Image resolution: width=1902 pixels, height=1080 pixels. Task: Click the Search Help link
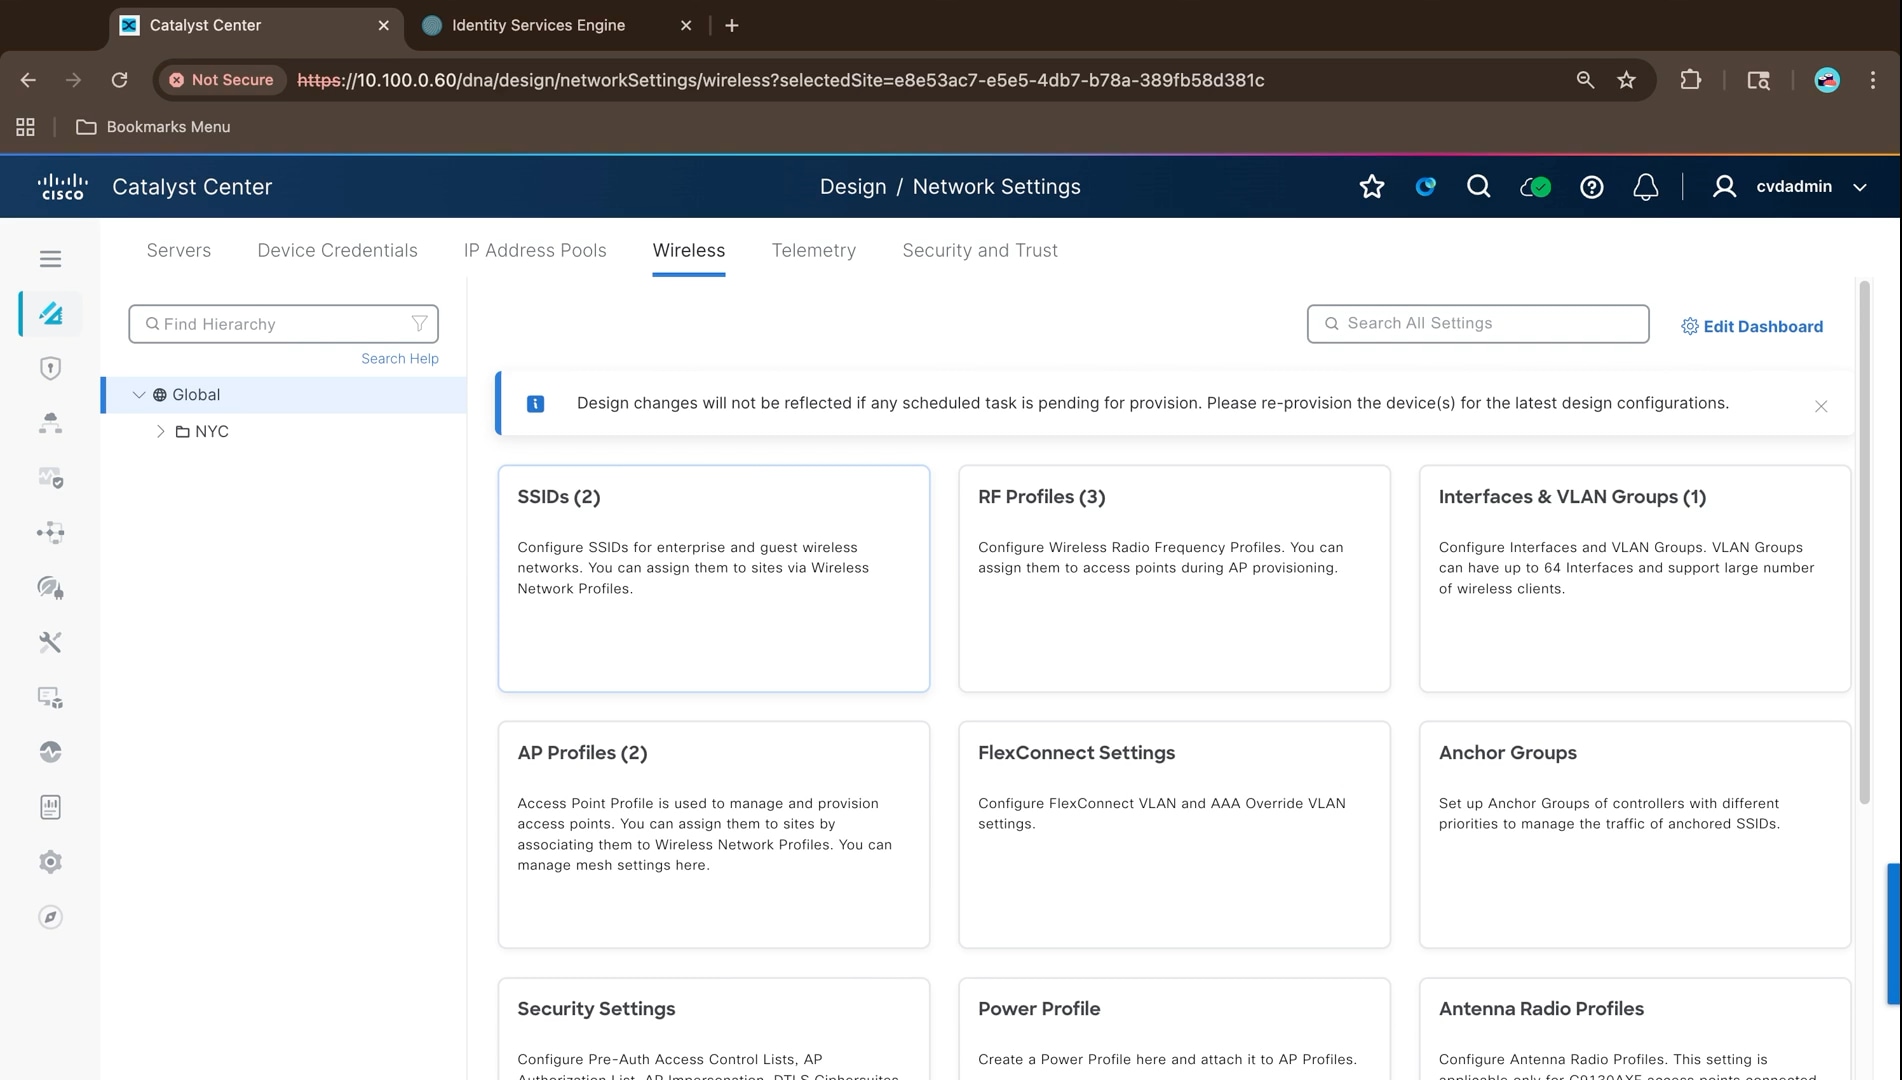click(400, 359)
